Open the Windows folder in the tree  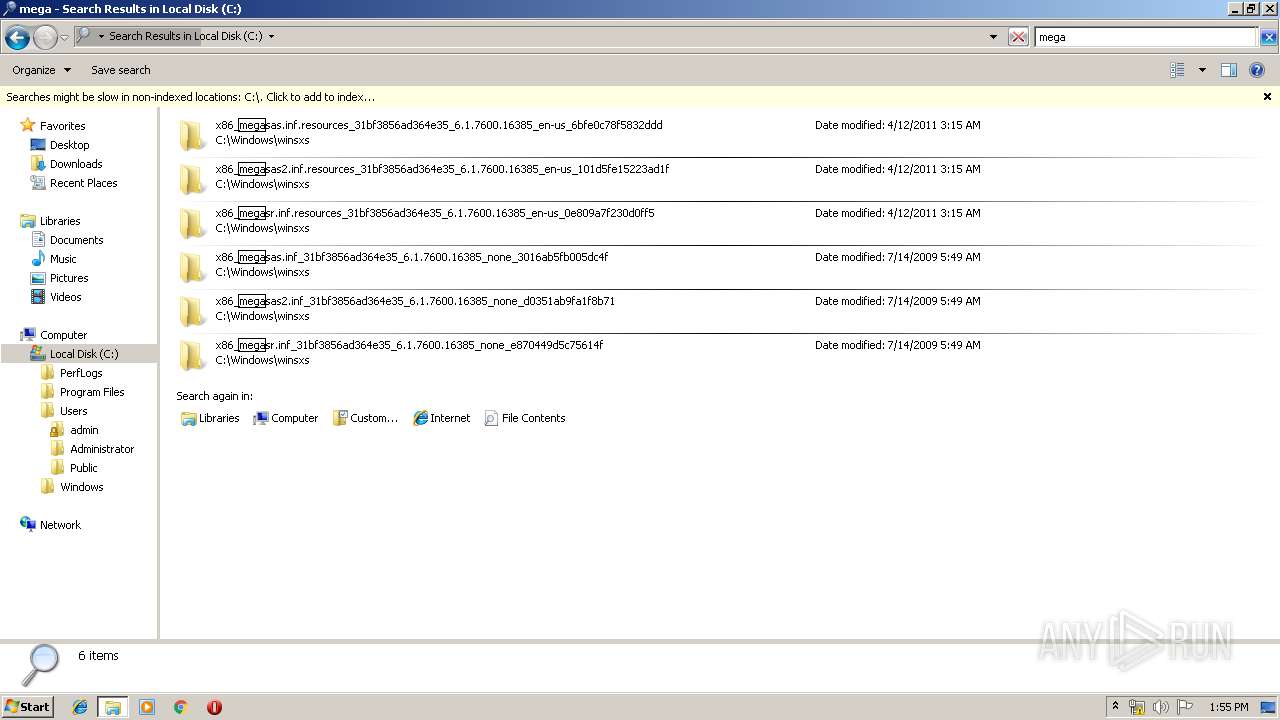81,487
